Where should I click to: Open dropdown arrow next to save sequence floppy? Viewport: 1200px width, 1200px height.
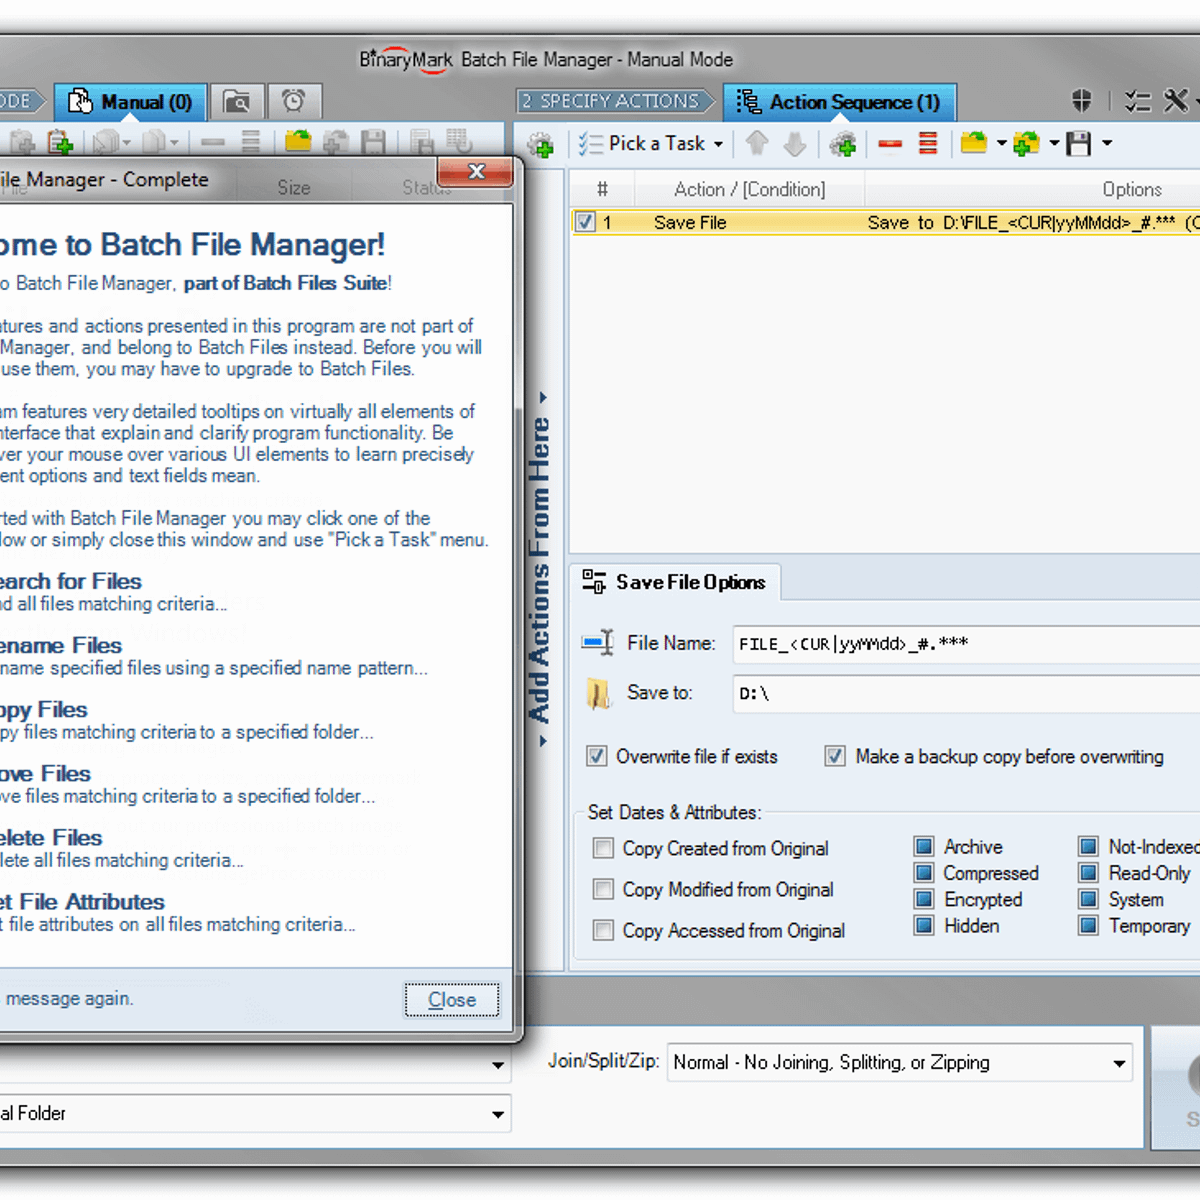coord(1107,143)
